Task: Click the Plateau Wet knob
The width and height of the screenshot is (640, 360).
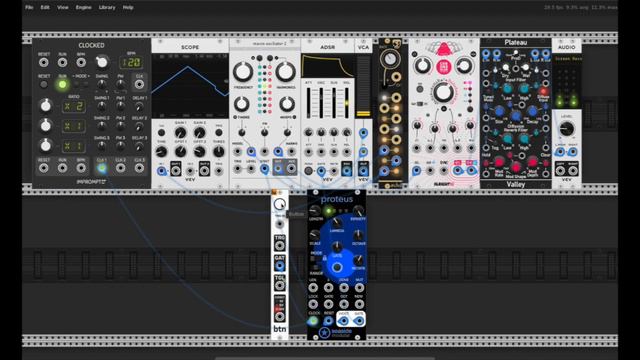Action: click(x=526, y=68)
